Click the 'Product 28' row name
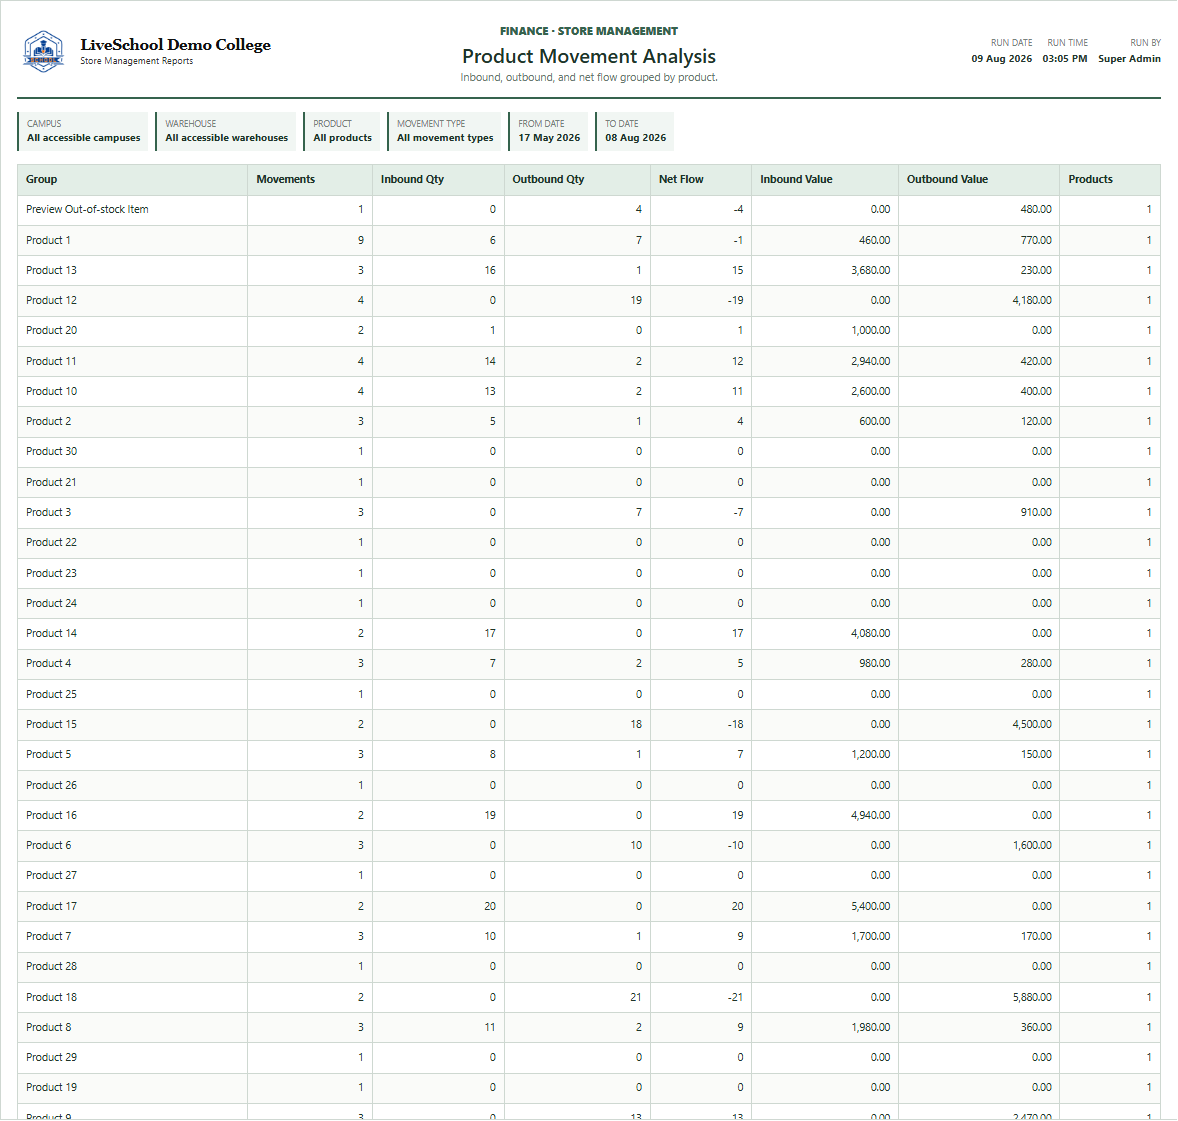 tap(51, 966)
